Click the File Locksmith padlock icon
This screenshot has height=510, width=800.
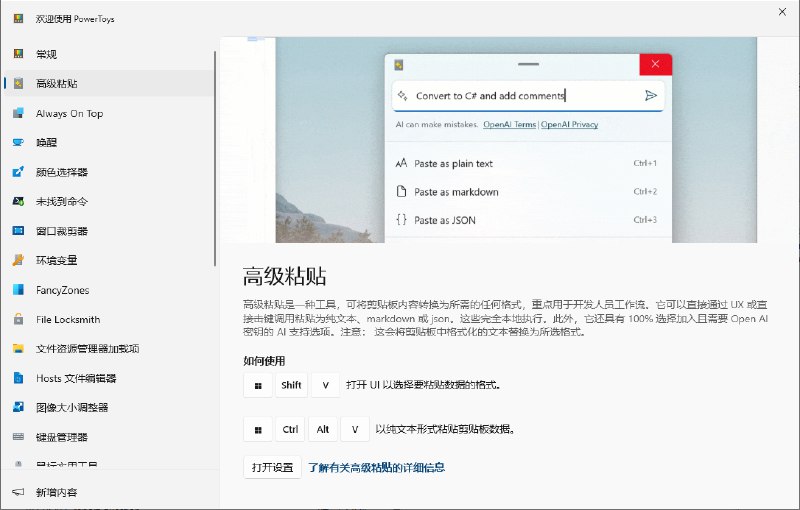18,319
